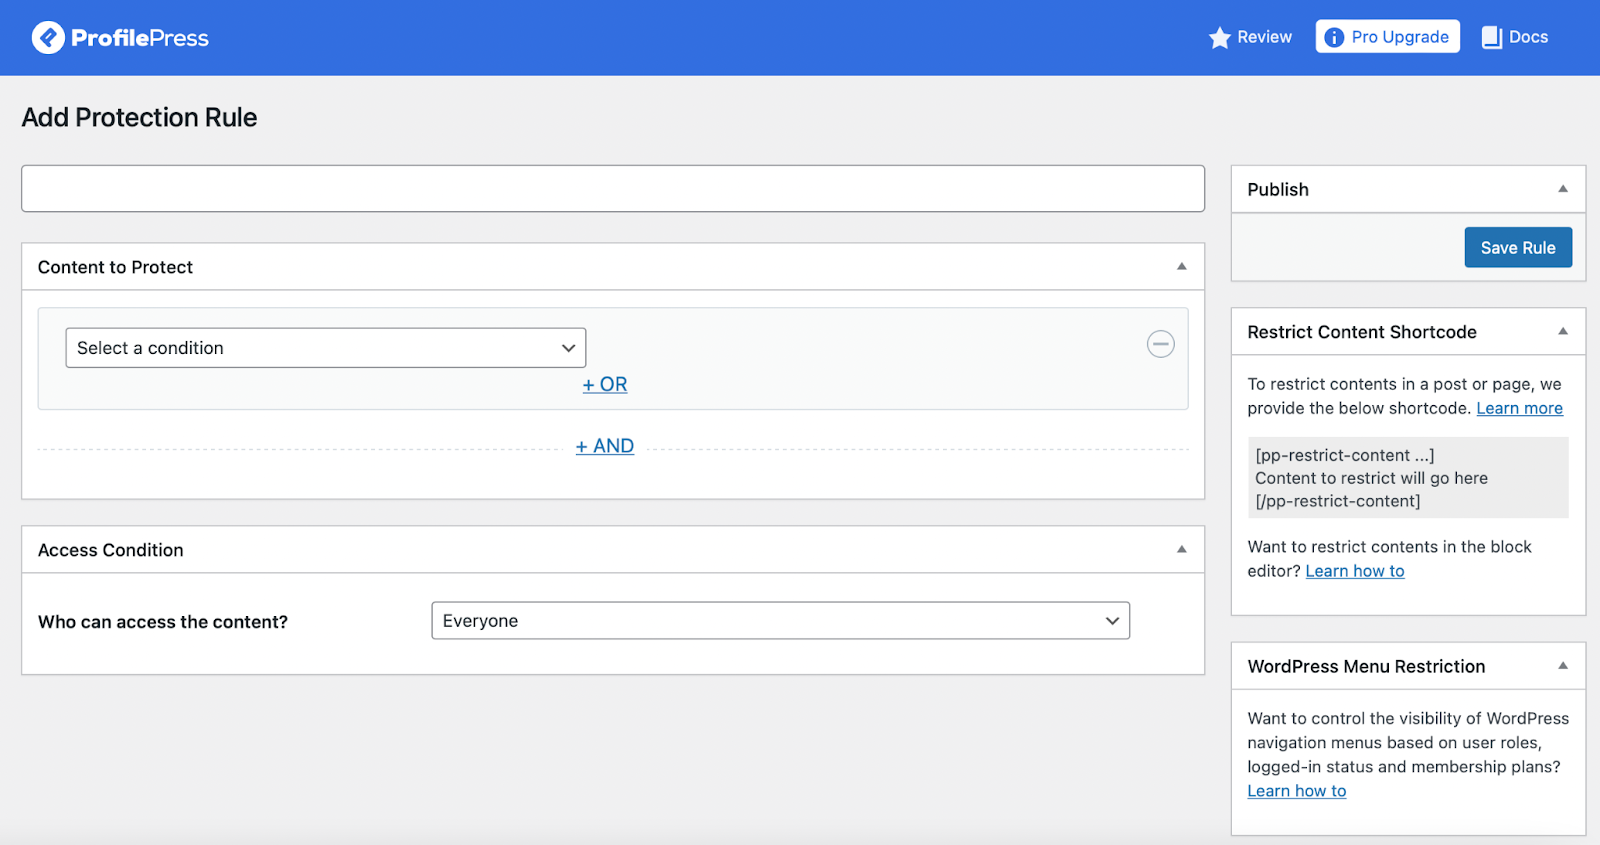Collapse the Content to Protect panel

tap(1182, 266)
